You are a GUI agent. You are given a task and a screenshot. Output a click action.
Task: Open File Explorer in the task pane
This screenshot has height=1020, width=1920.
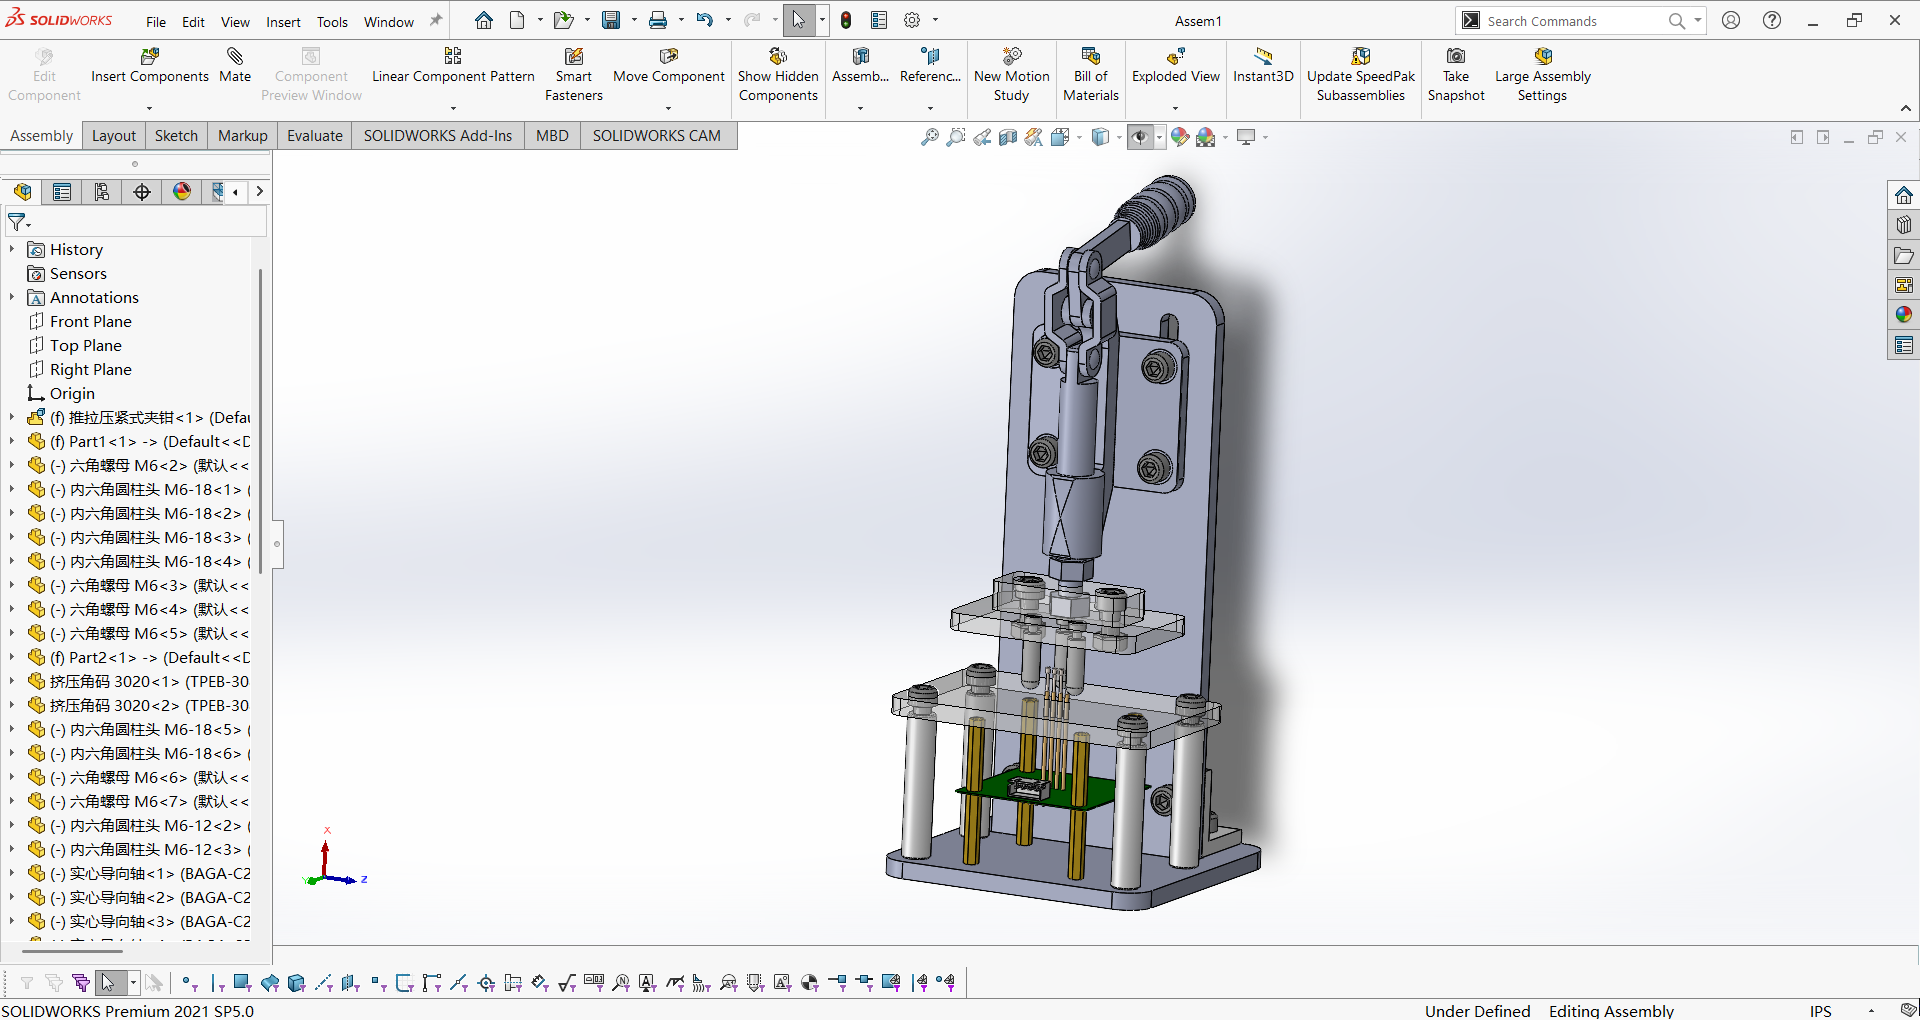coord(1904,255)
